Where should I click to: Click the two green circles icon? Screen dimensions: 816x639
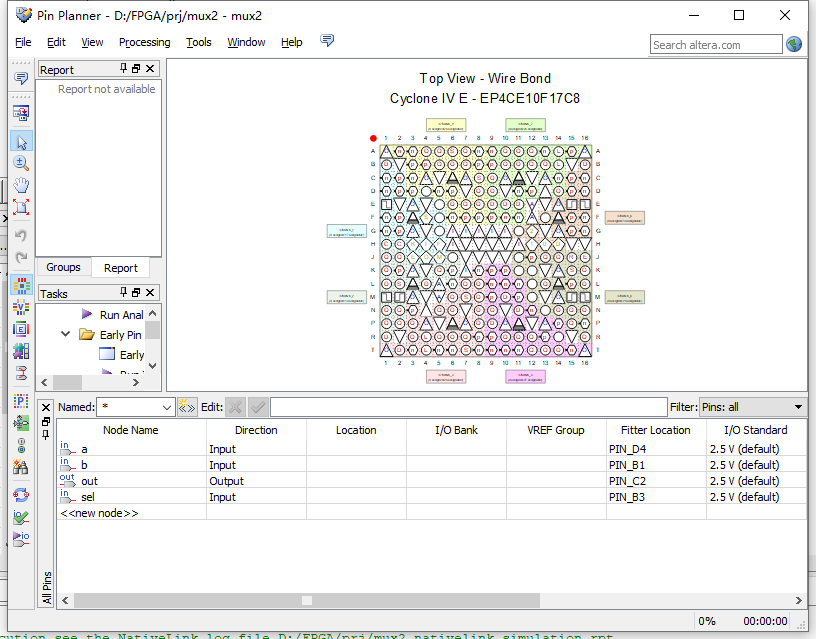click(x=21, y=445)
